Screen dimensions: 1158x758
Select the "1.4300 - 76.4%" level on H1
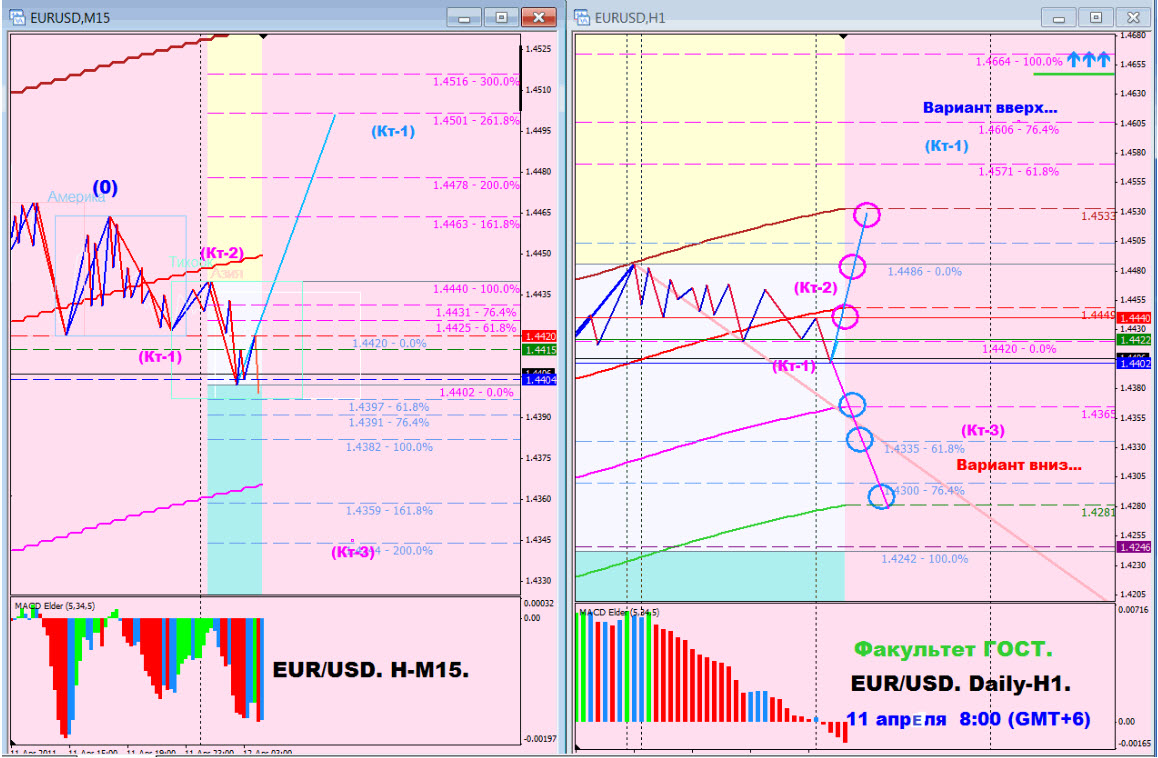(x=925, y=490)
